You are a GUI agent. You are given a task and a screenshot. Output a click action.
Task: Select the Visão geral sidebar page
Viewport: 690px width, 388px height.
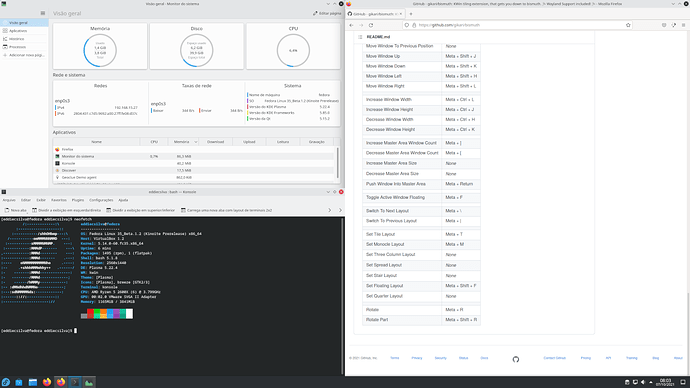point(24,22)
